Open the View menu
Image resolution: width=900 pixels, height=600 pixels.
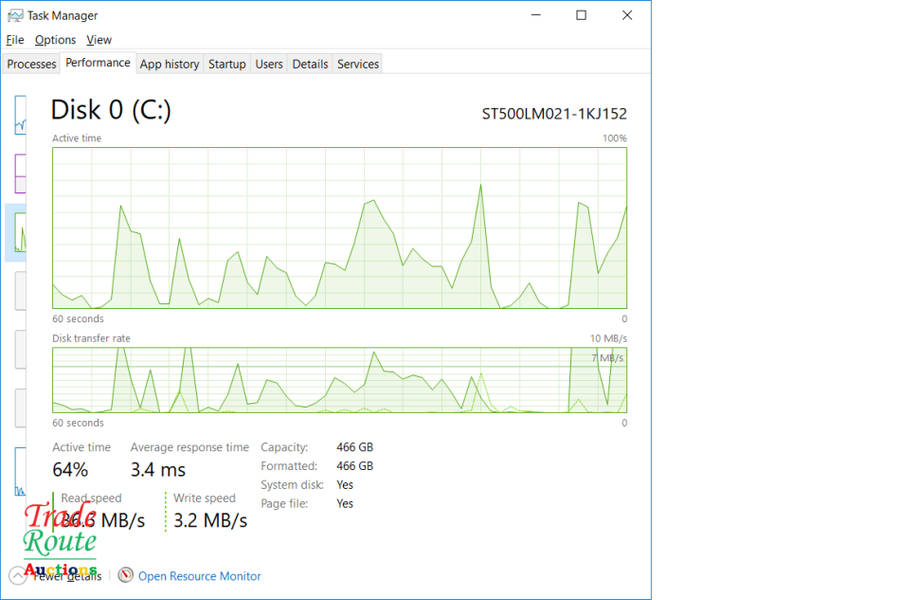(x=99, y=40)
